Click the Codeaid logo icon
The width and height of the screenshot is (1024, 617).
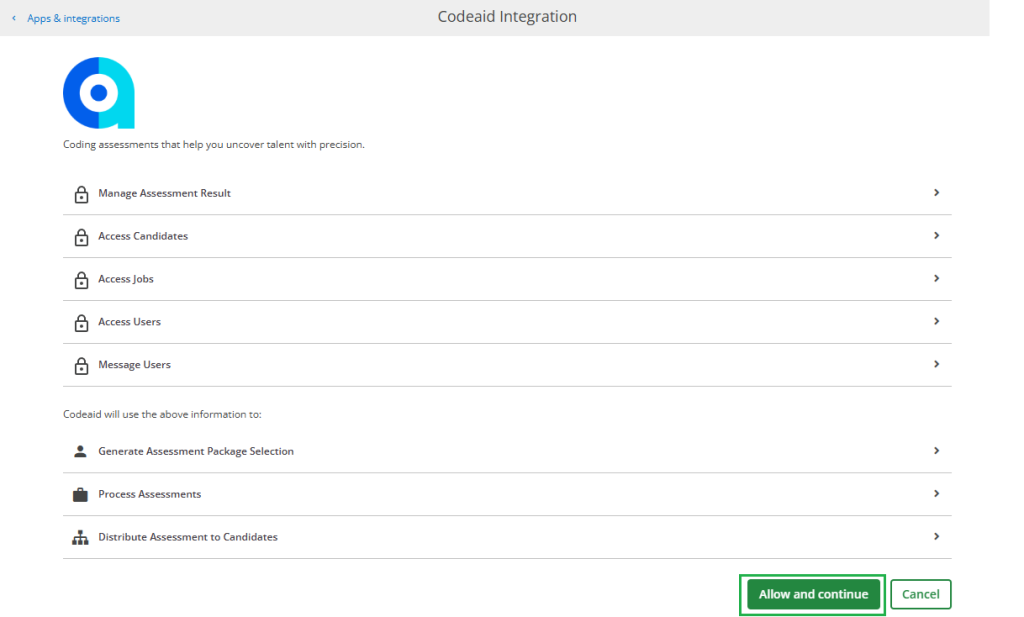(x=99, y=93)
